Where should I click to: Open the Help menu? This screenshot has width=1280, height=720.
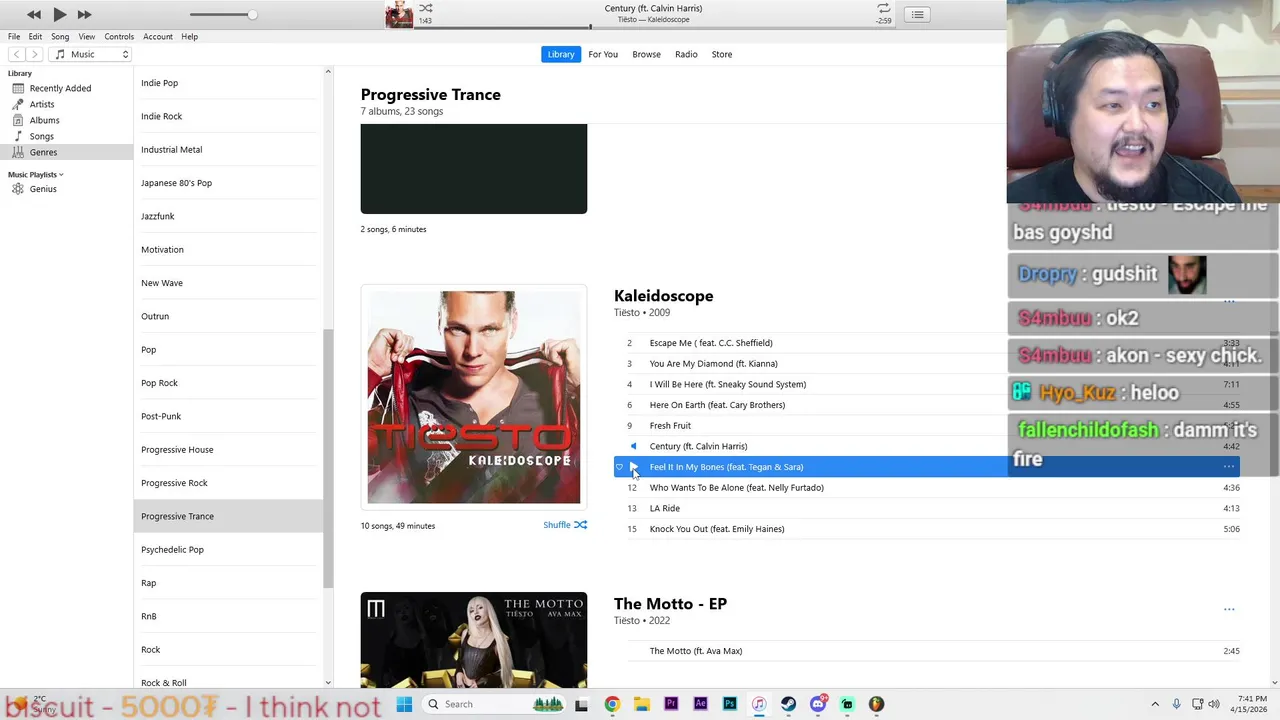tap(189, 36)
